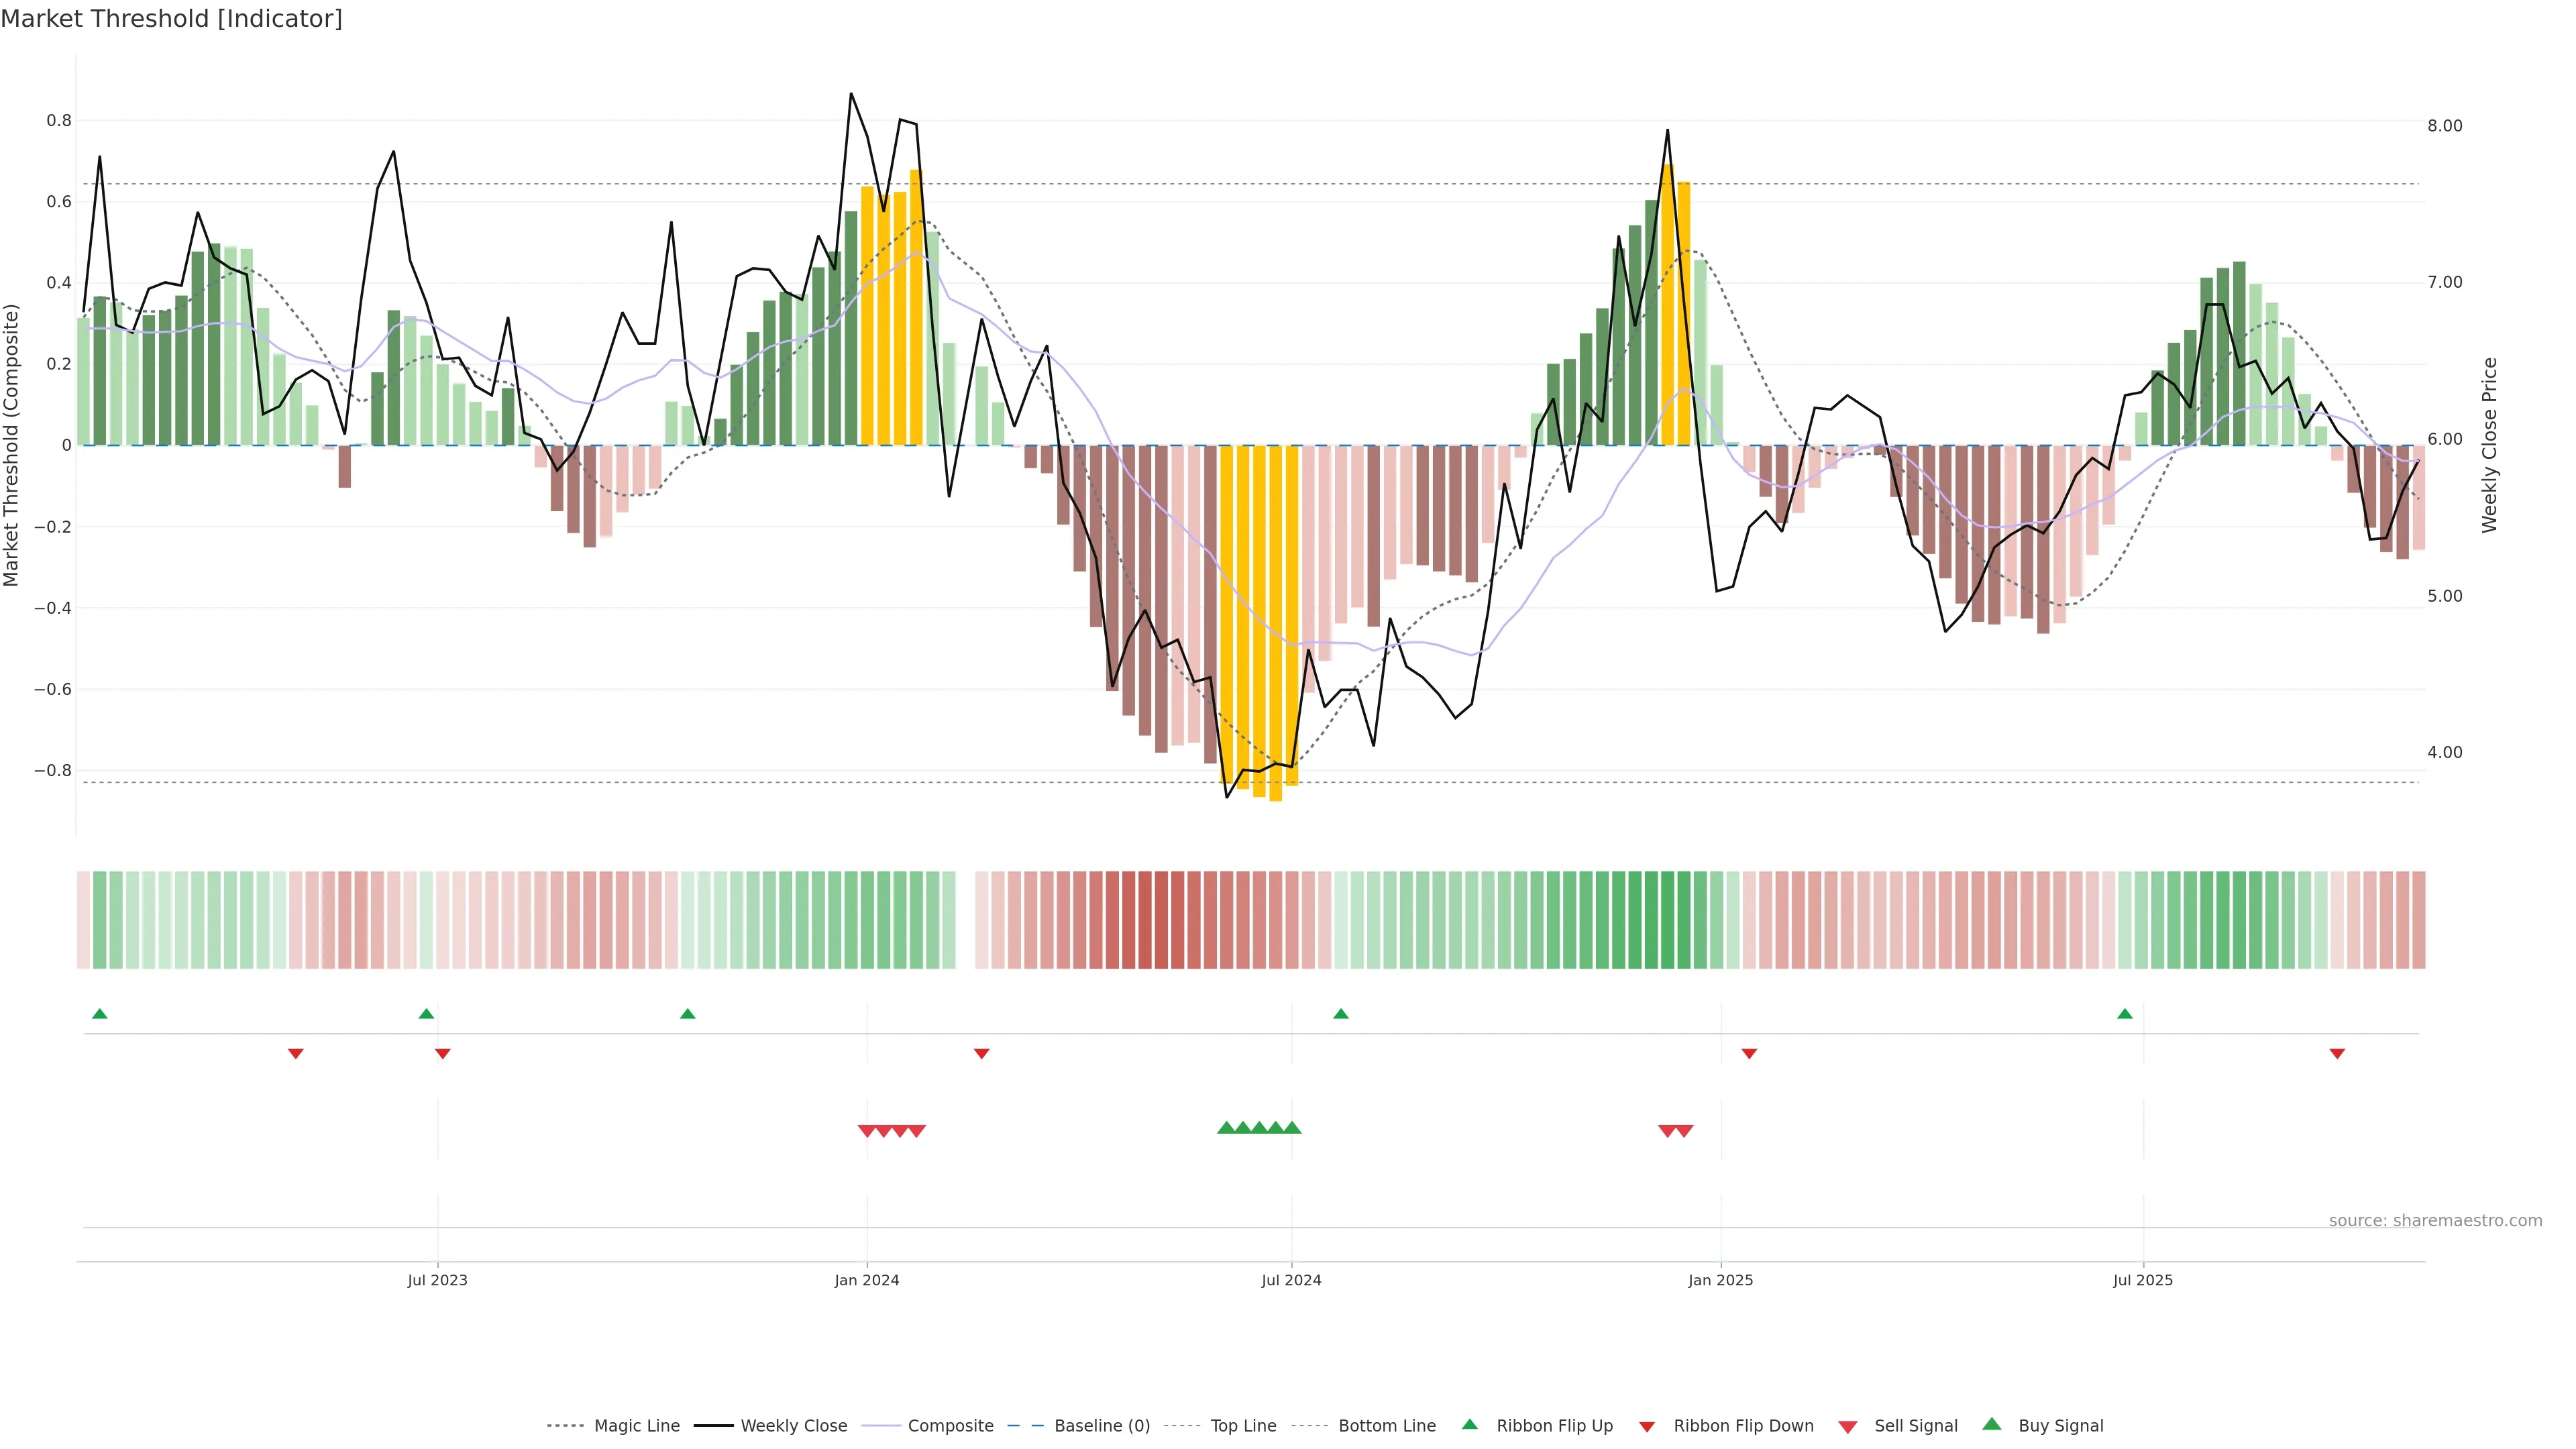Click the lowest yellow bar near Jul 2024

coord(1275,700)
